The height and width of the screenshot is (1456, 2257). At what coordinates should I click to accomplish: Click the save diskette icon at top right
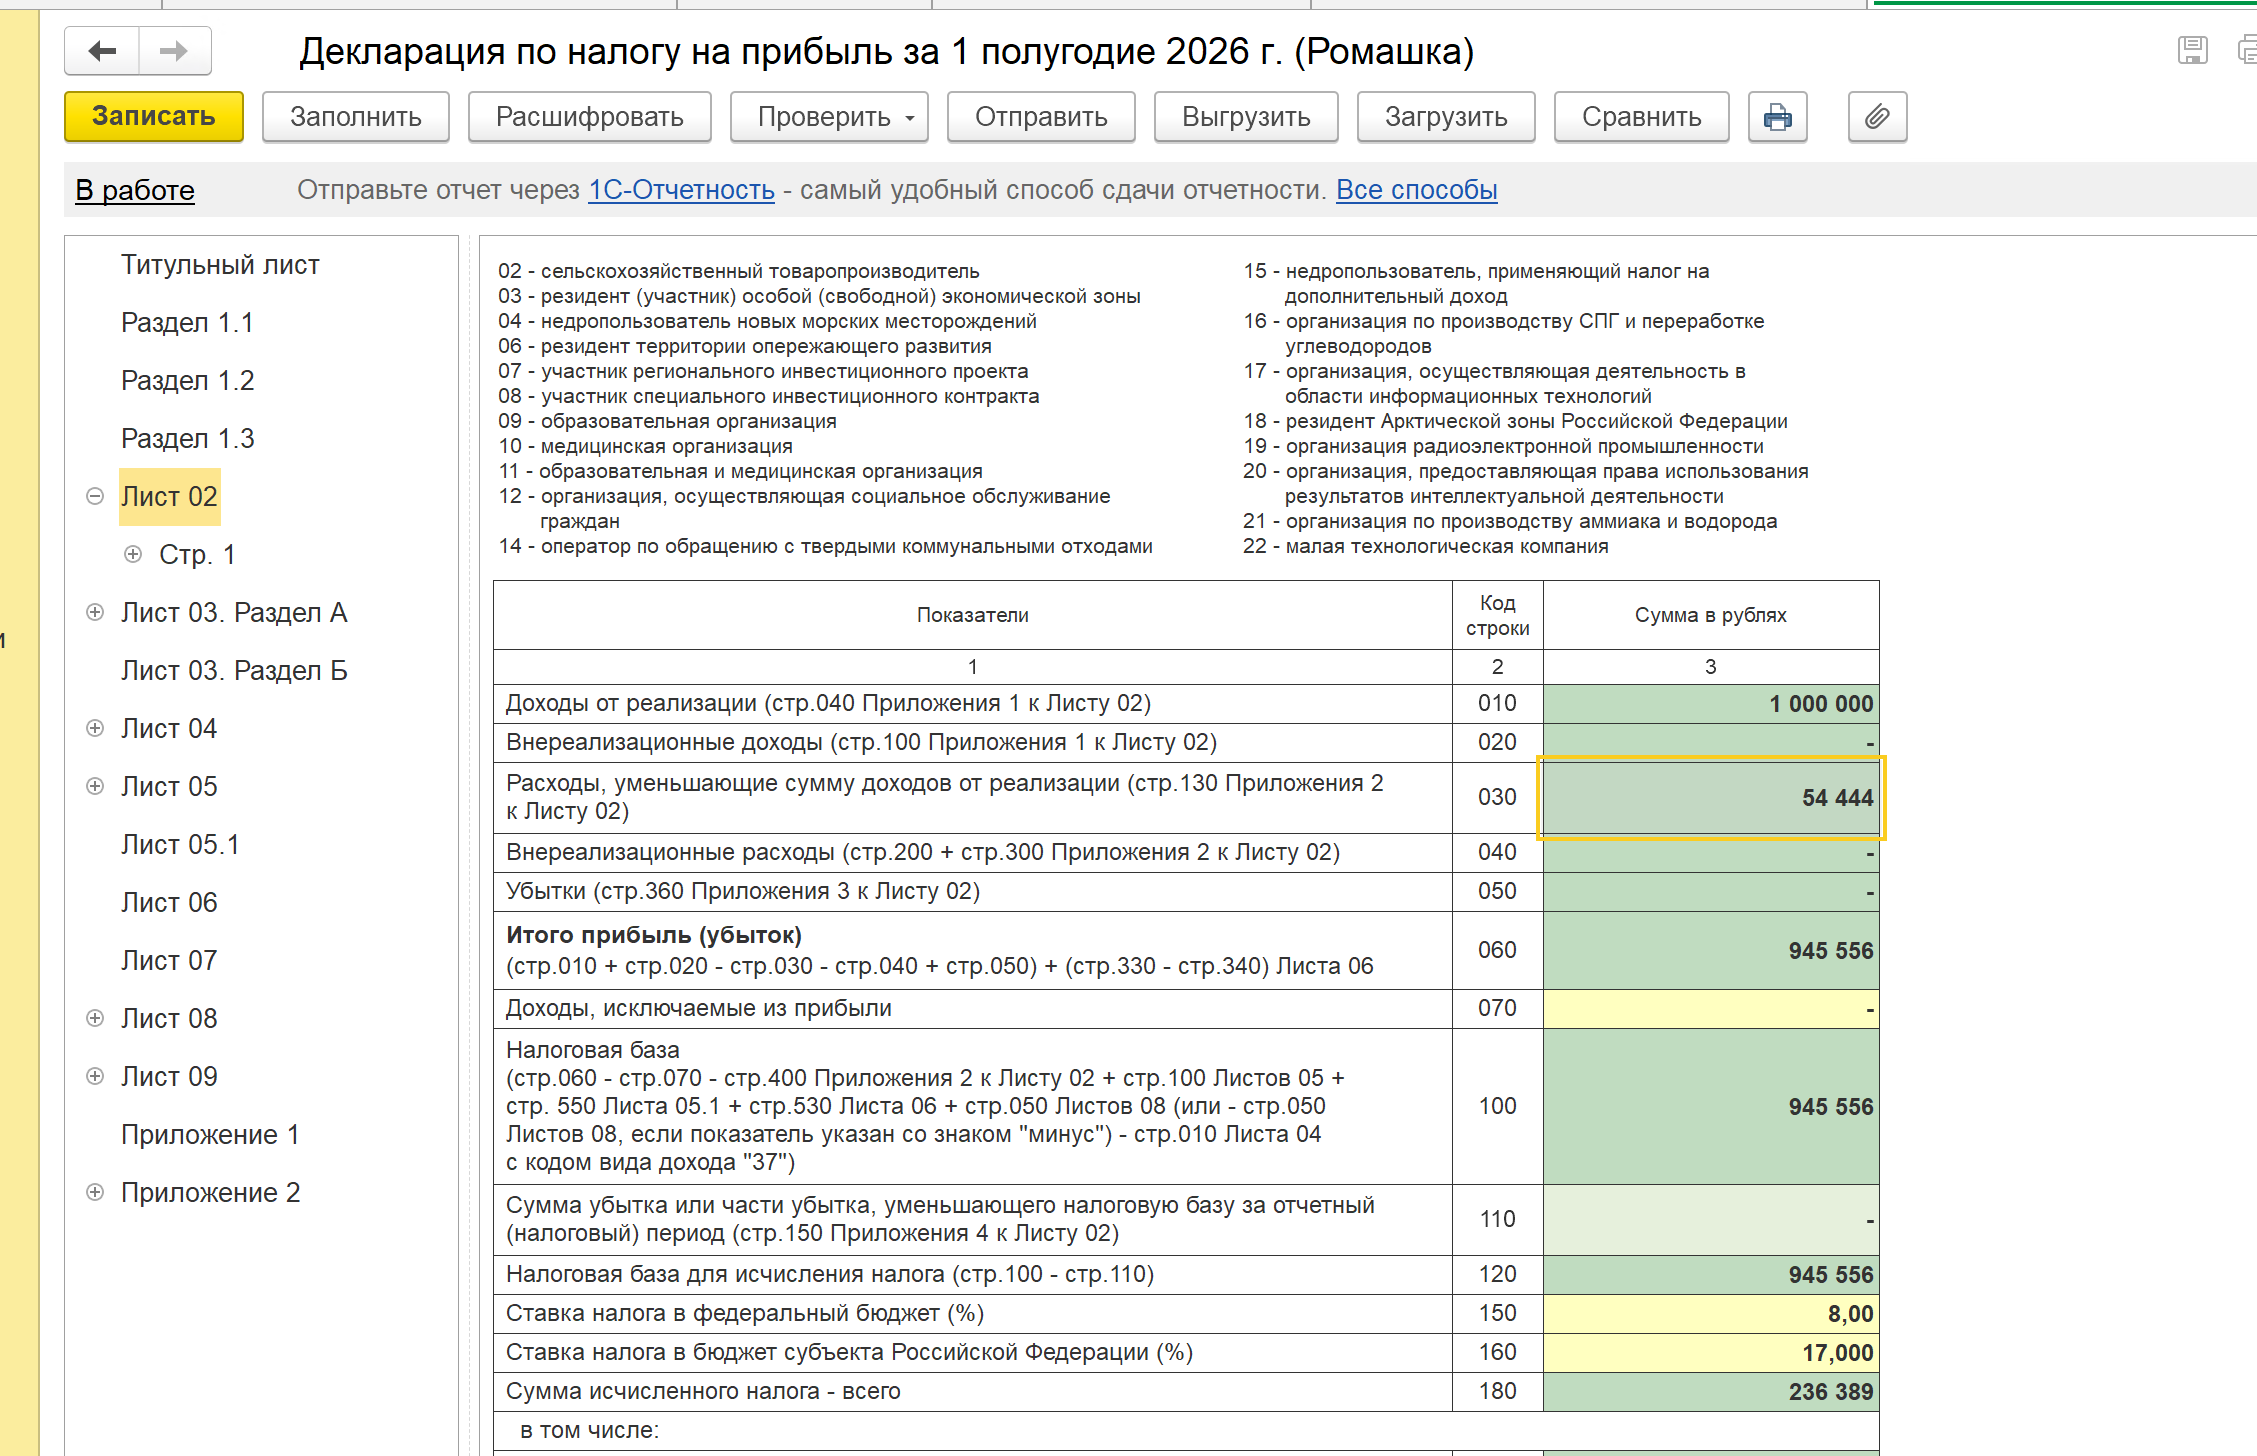(x=2192, y=50)
